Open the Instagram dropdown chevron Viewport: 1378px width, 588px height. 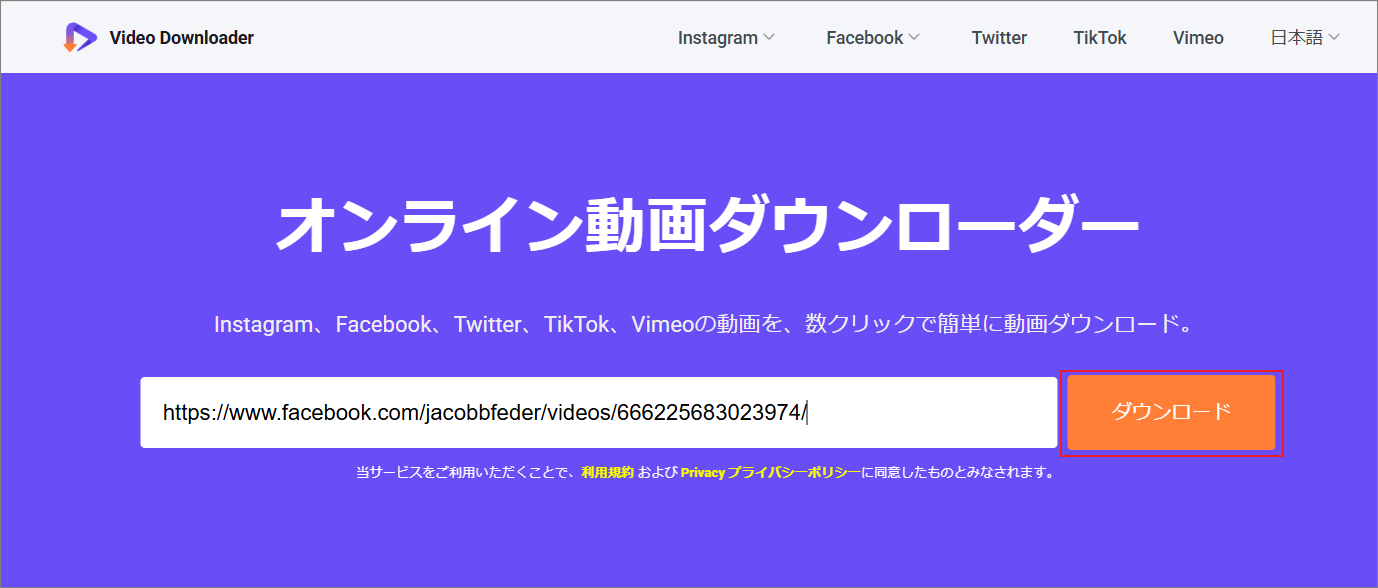[x=769, y=38]
